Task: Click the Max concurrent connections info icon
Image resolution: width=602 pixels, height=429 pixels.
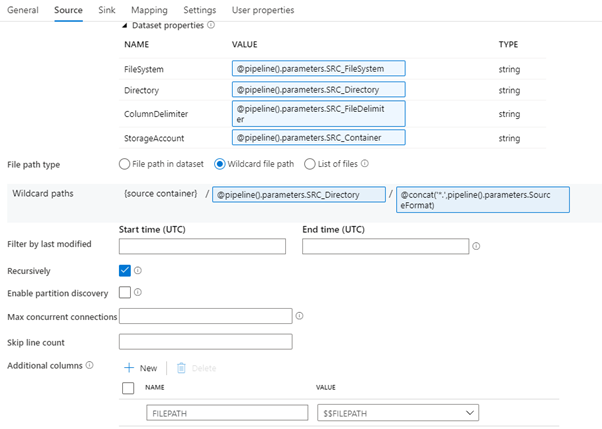Action: coord(299,316)
